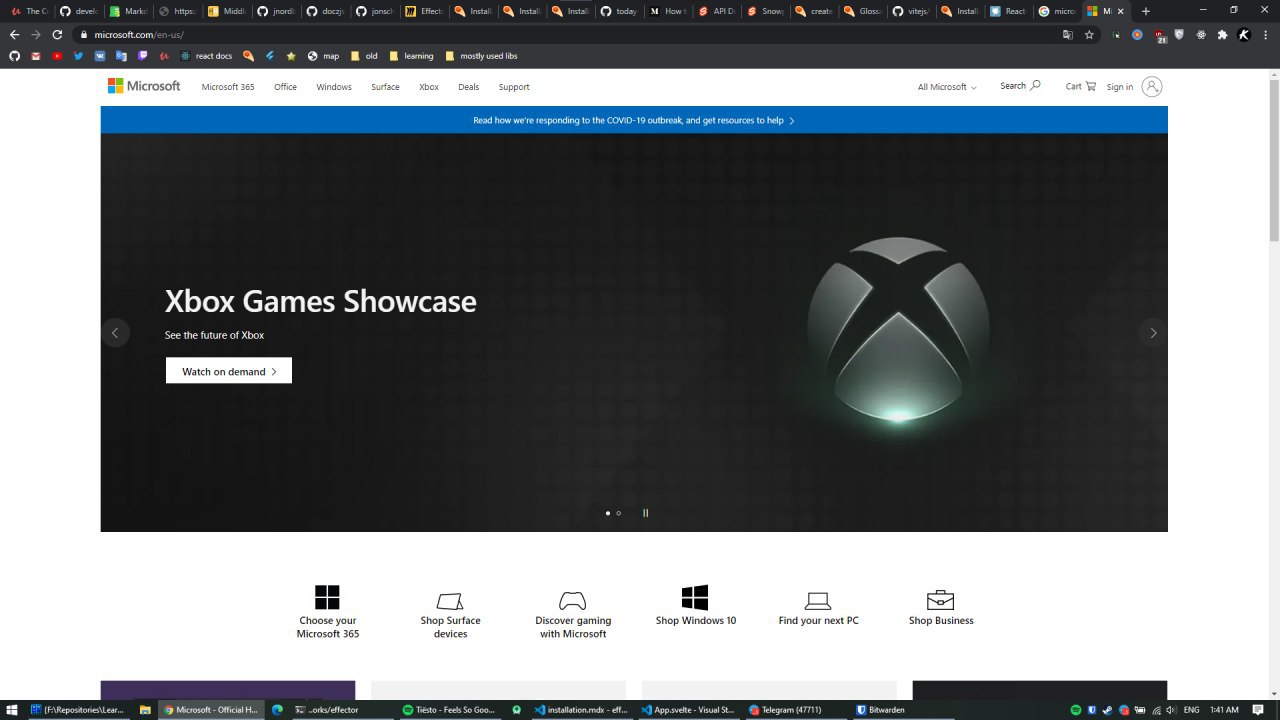Select the first carousel slide dot

pyautogui.click(x=608, y=513)
